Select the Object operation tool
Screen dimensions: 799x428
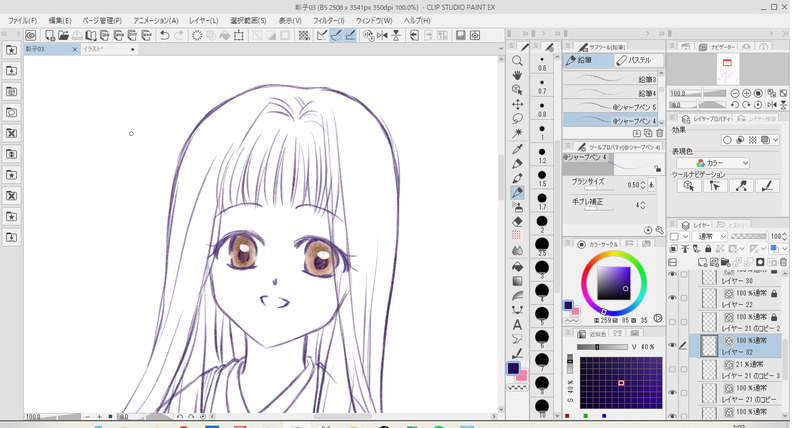coord(517,90)
